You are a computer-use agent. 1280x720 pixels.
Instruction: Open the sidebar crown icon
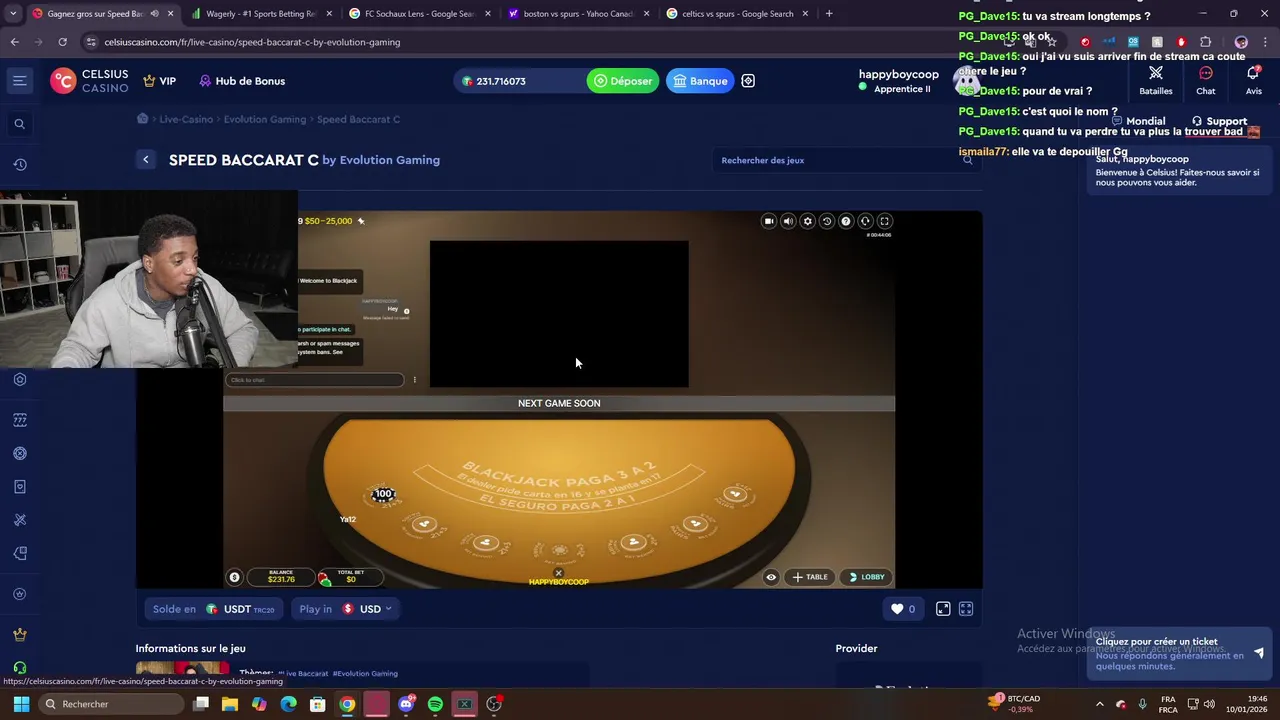(19, 634)
